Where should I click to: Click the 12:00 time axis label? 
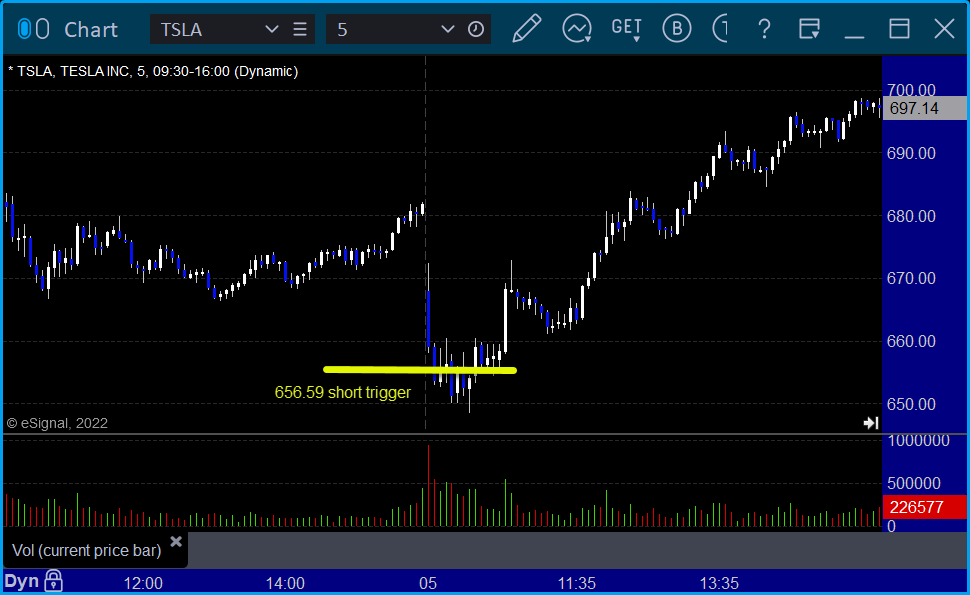[143, 583]
